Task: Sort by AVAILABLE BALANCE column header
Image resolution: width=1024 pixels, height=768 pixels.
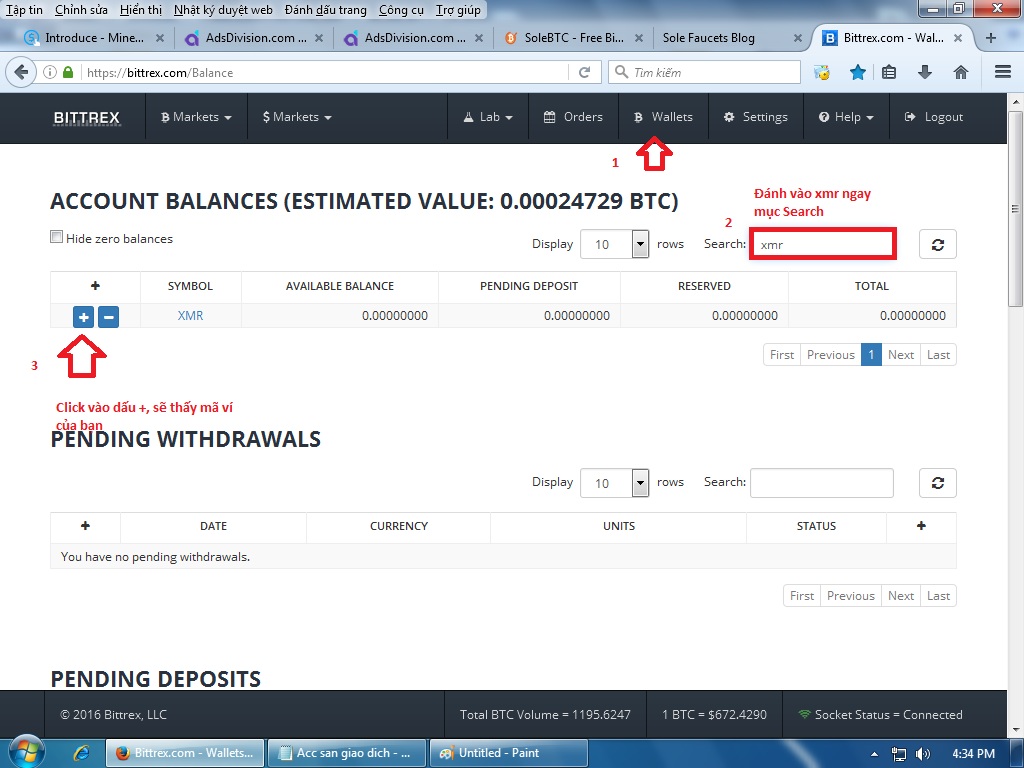Action: (x=340, y=286)
